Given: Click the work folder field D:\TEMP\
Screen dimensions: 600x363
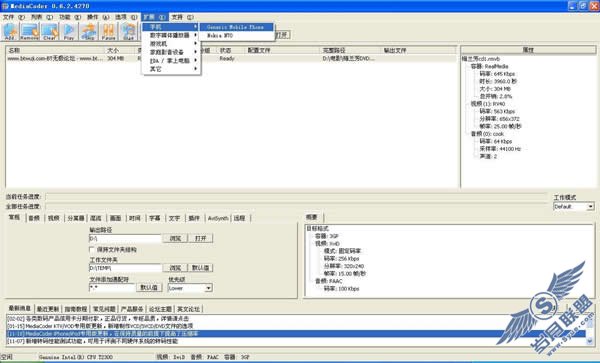Looking at the screenshot, I should pos(125,268).
